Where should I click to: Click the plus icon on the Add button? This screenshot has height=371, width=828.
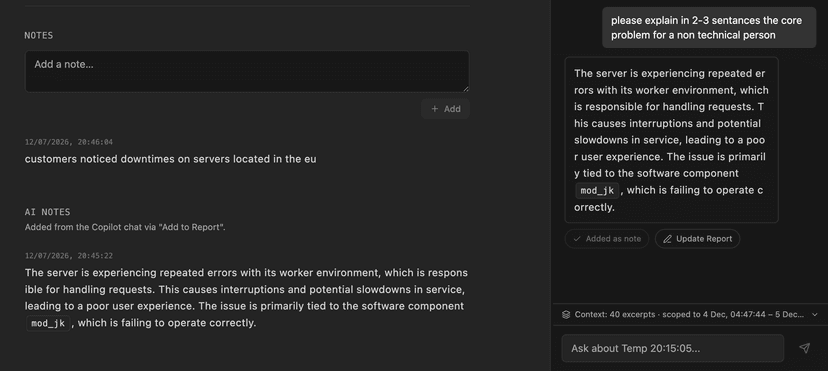pos(435,109)
